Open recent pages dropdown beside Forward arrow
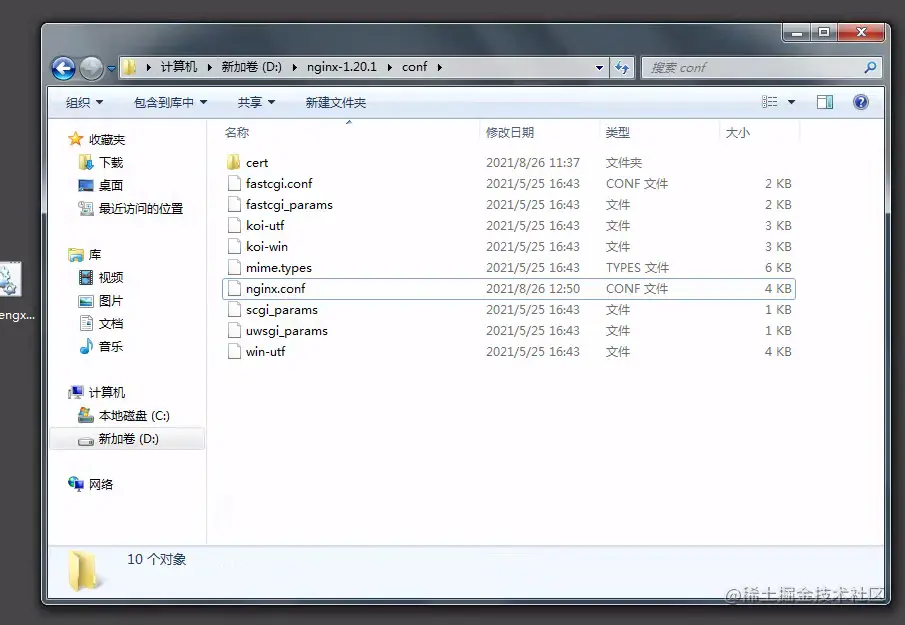The width and height of the screenshot is (905, 625). pyautogui.click(x=111, y=68)
